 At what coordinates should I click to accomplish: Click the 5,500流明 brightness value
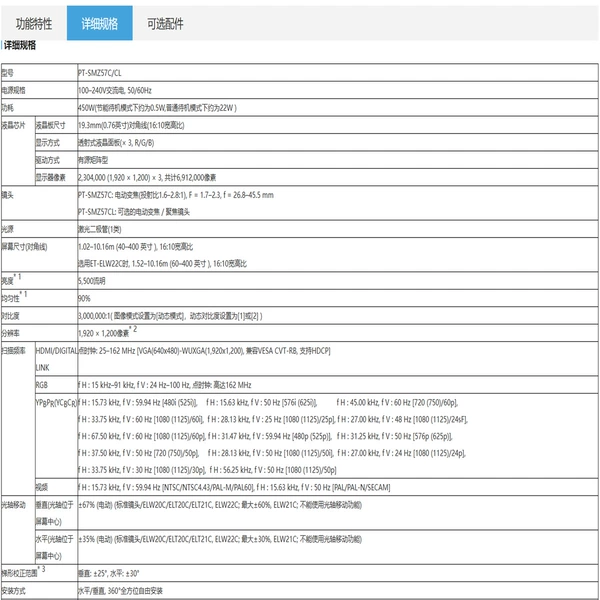pyautogui.click(x=91, y=281)
